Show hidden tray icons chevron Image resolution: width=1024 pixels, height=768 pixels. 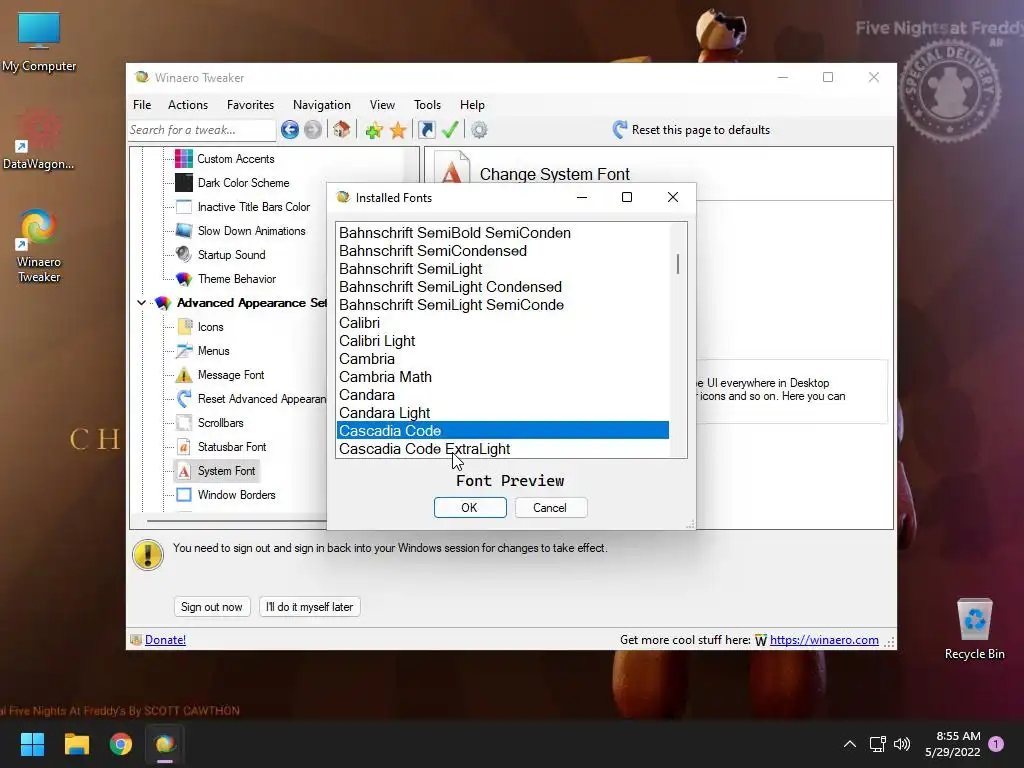[x=850, y=744]
